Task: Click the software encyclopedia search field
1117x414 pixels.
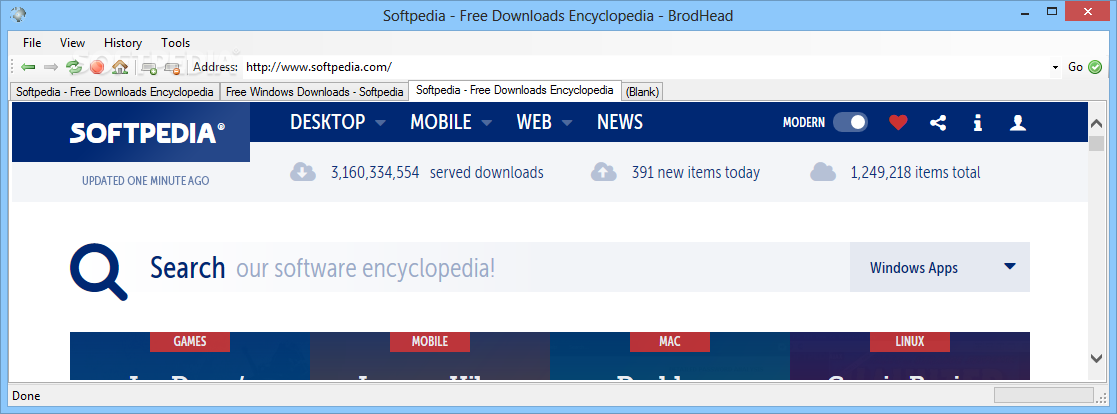Action: [492, 267]
